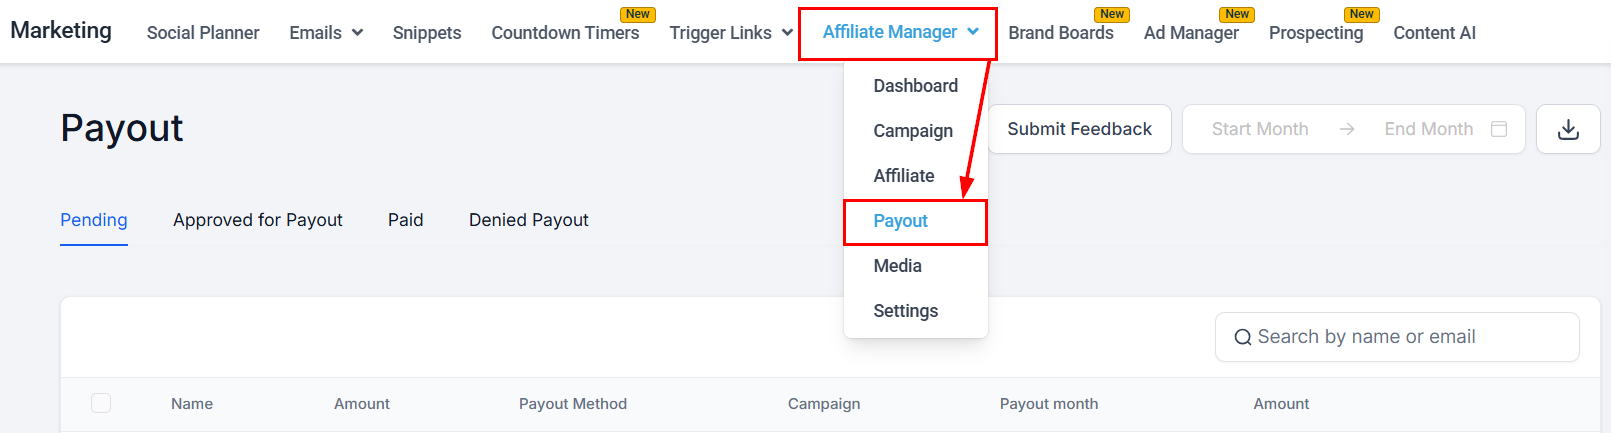Open affiliate Settings menu entry
The width and height of the screenshot is (1611, 433).
pos(905,311)
